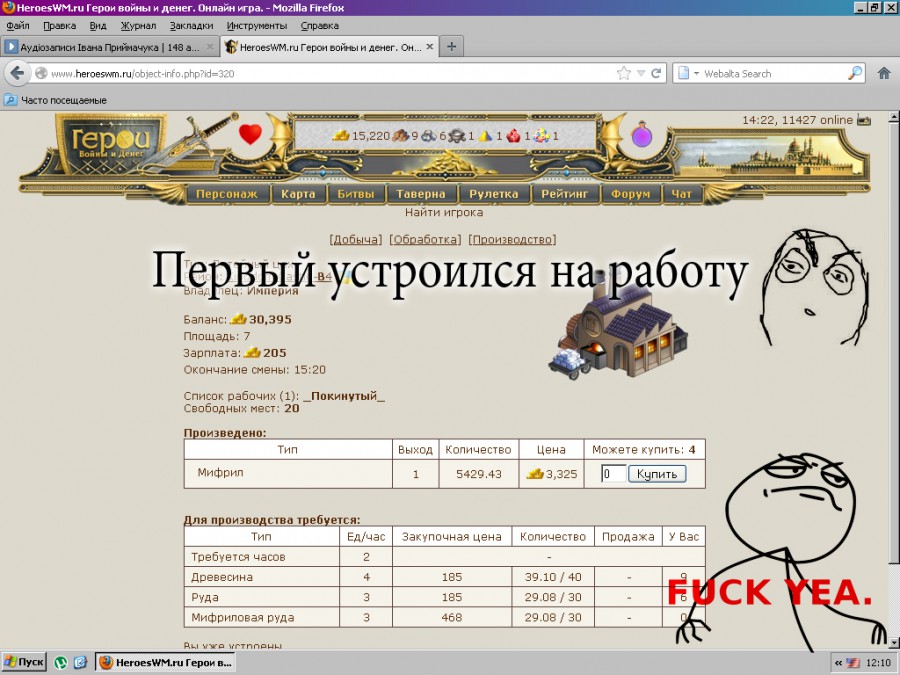Open Часто посещаемые bookmarks folder

click(56, 100)
